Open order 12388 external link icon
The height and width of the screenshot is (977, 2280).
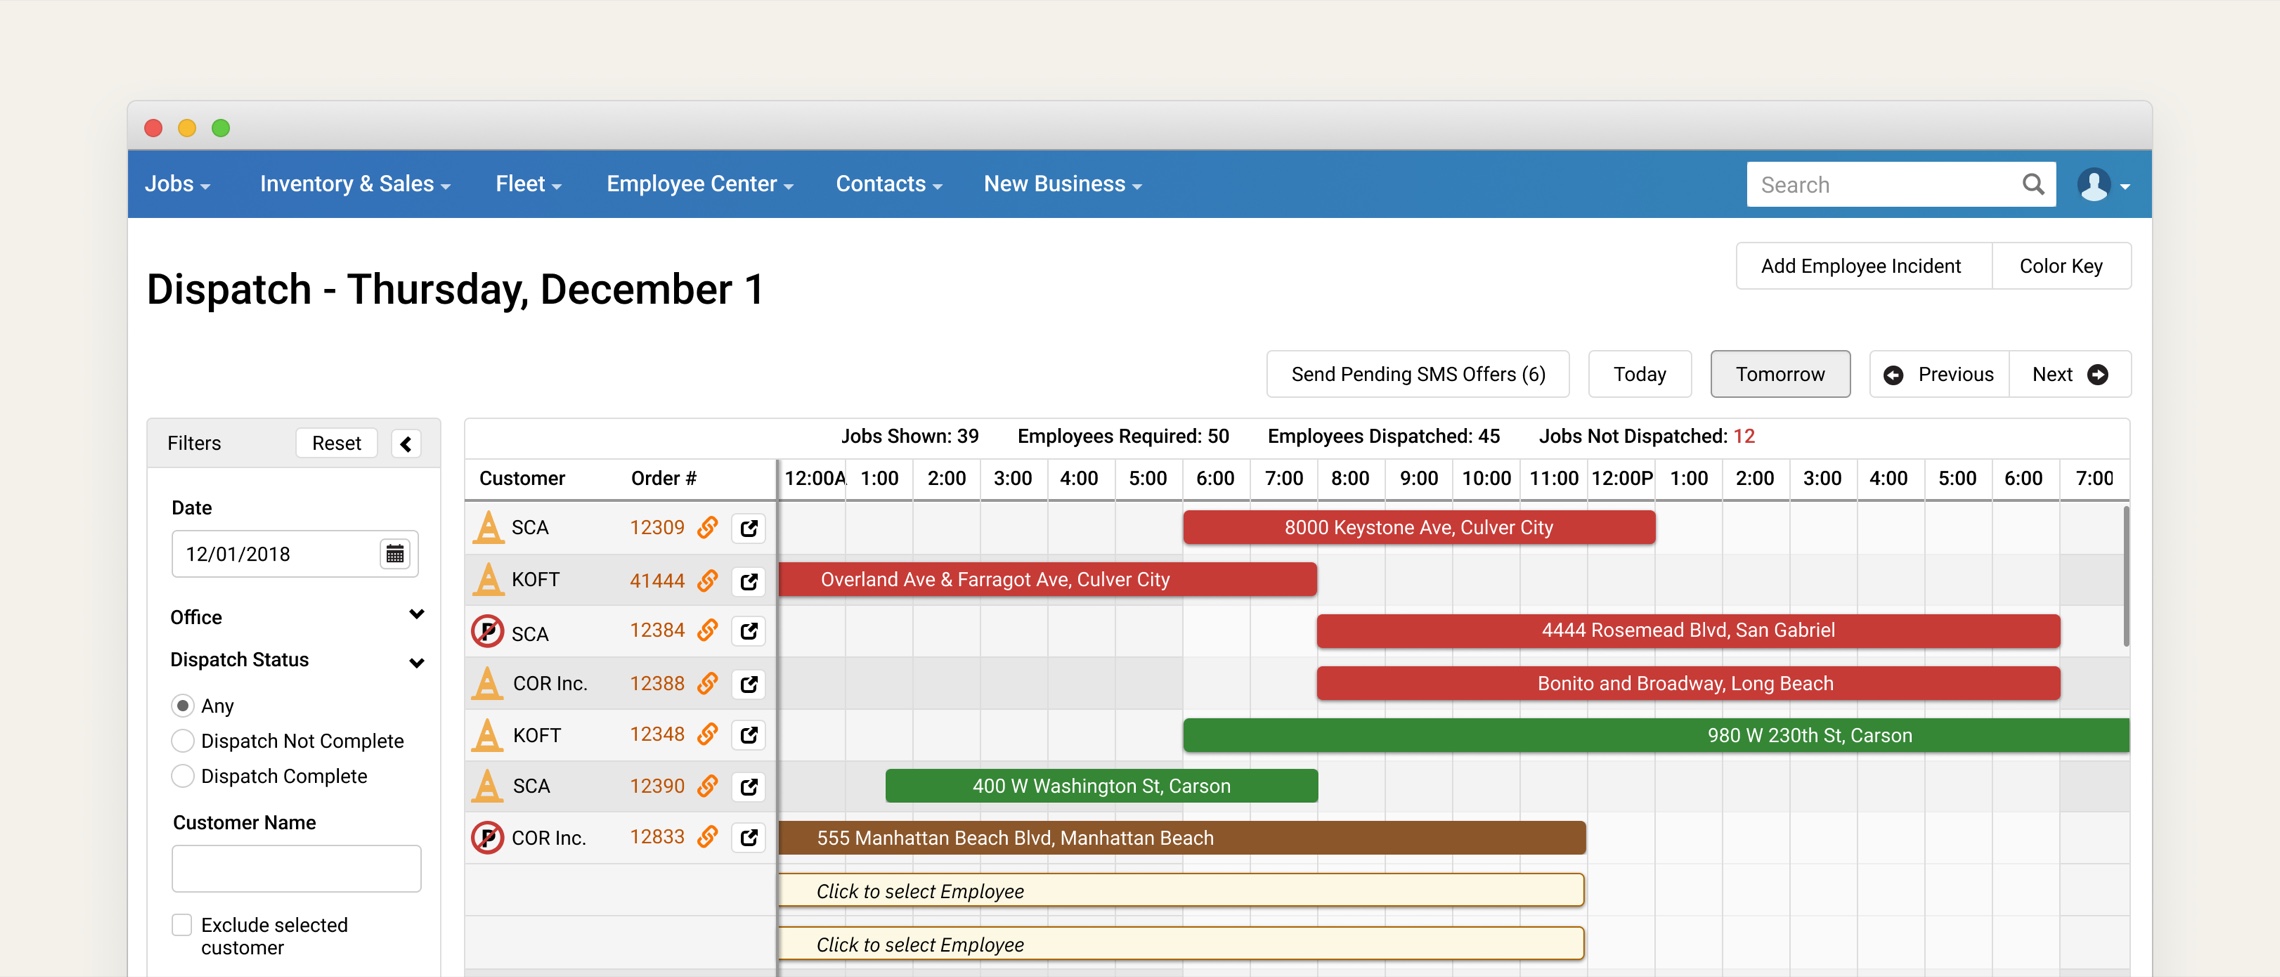[x=749, y=684]
